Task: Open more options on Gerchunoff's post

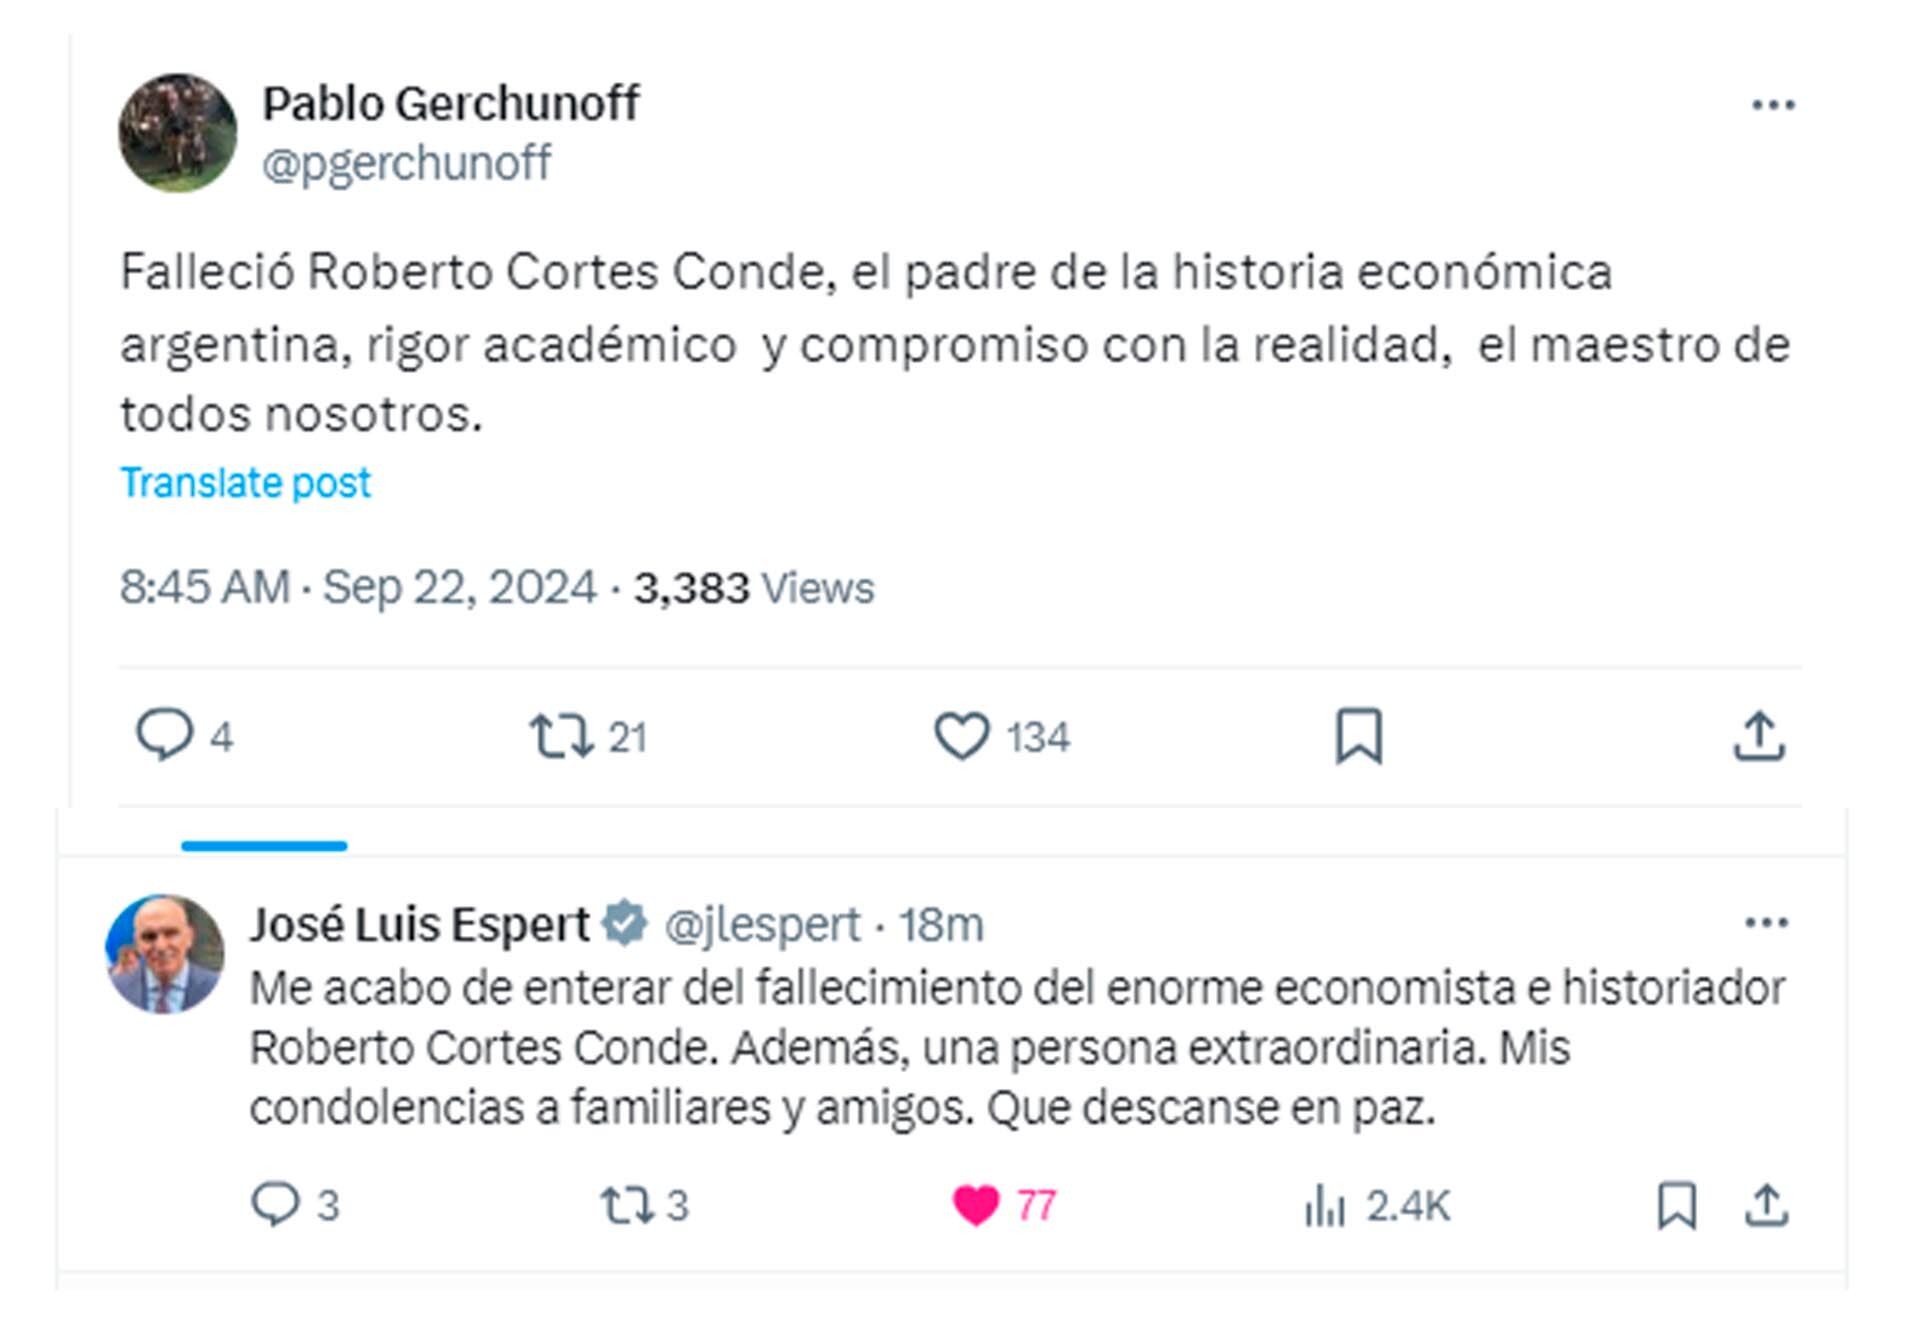Action: coord(1773,105)
